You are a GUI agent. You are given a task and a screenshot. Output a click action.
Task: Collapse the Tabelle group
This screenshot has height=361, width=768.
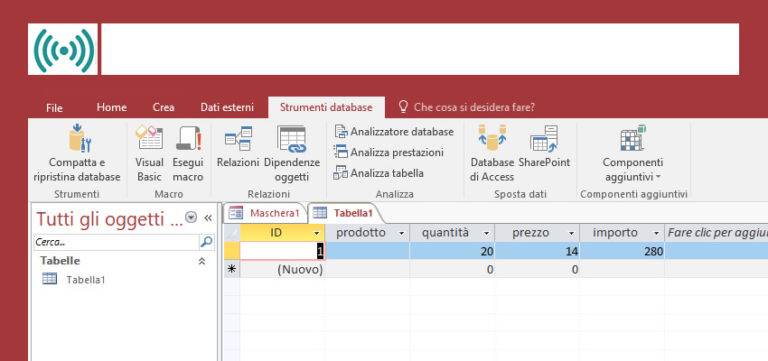point(201,261)
